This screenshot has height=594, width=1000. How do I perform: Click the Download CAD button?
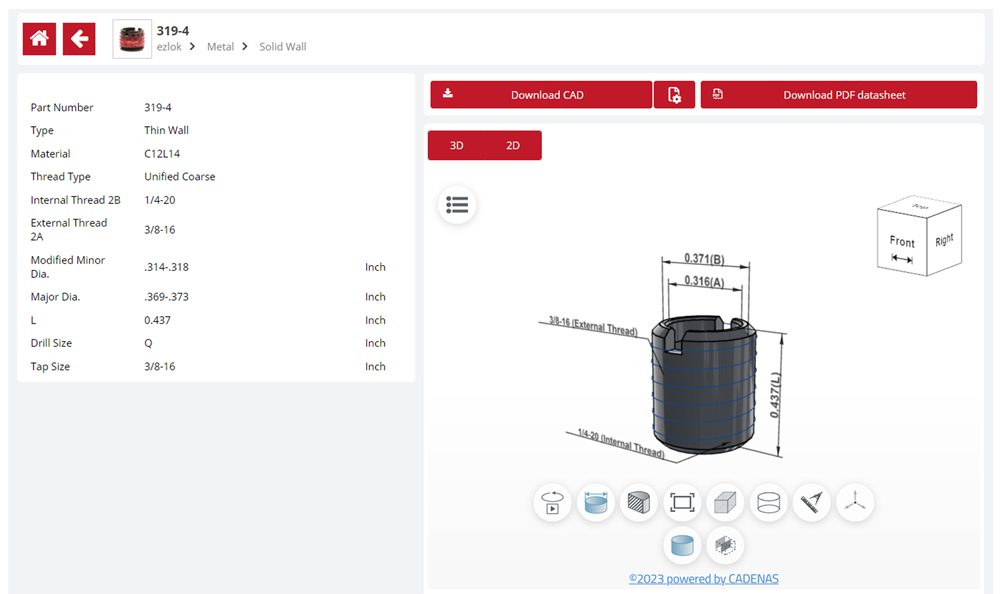point(541,95)
